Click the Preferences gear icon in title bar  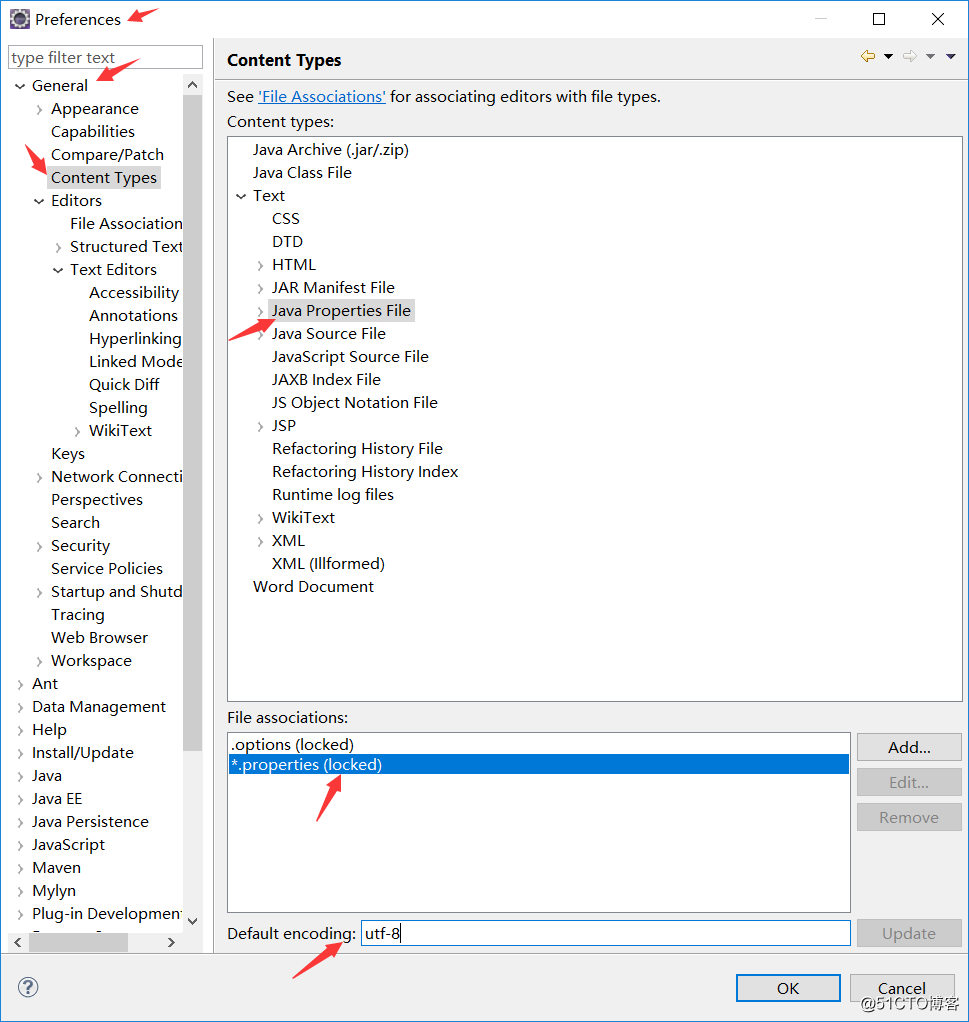click(20, 19)
